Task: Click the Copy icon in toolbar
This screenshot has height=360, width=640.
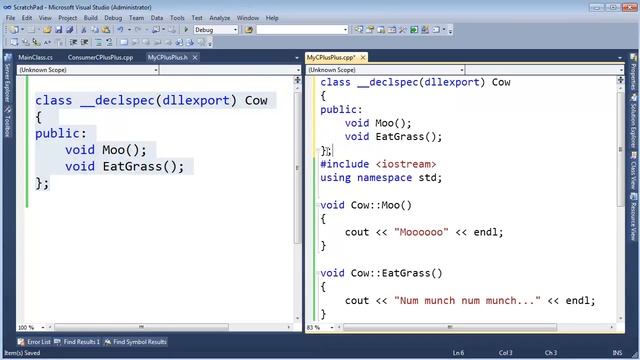Action: [95, 30]
